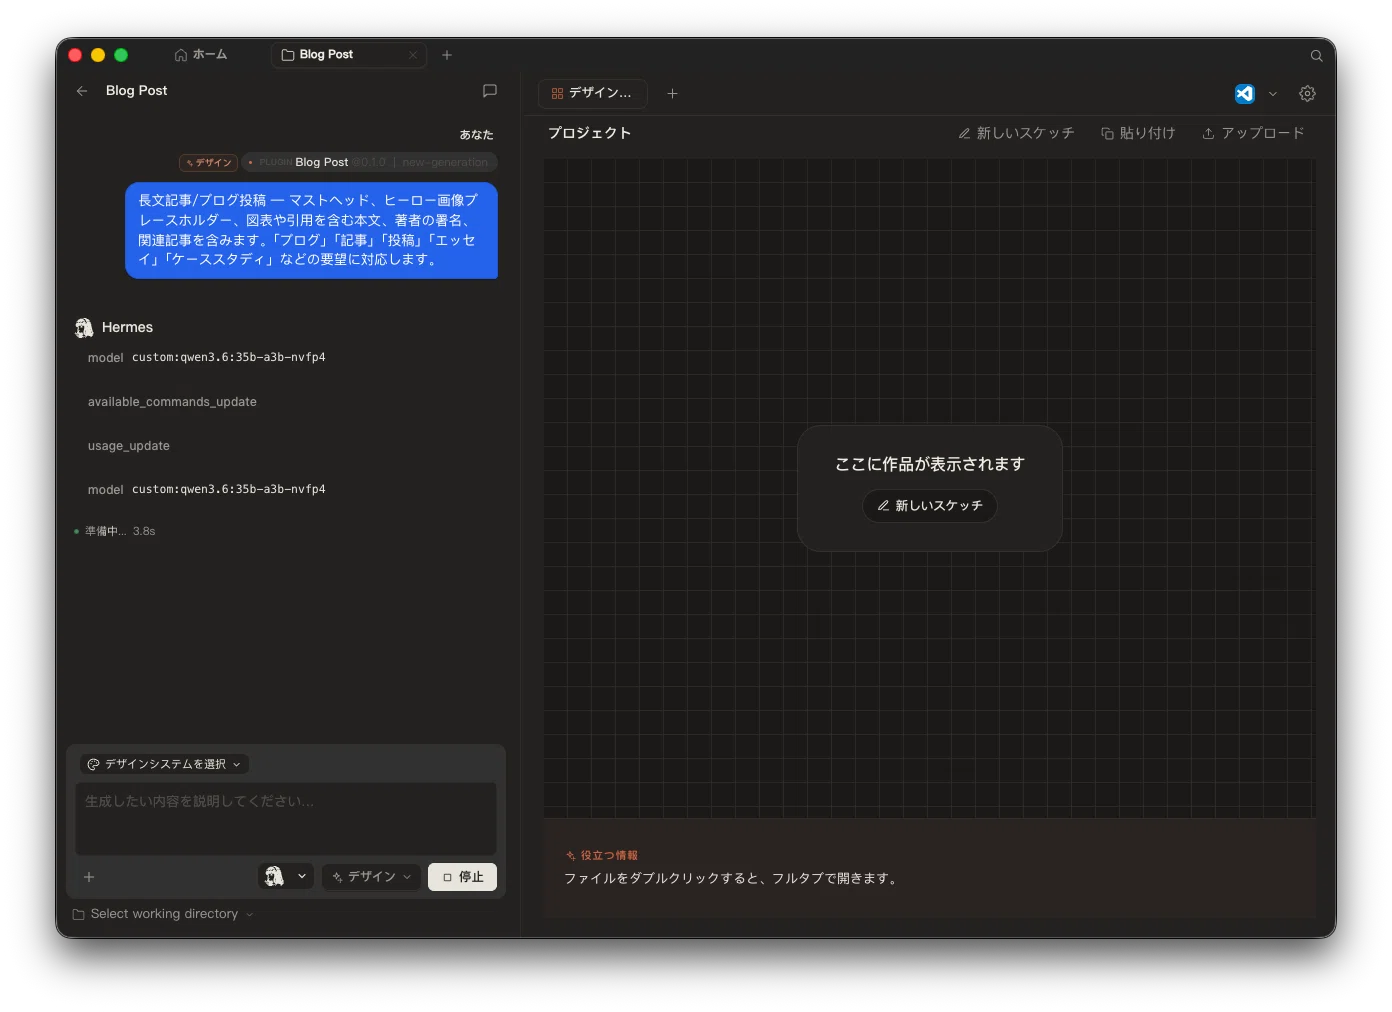Click the plus attach icon below input
Screen dimensions: 1392x1012
[89, 877]
